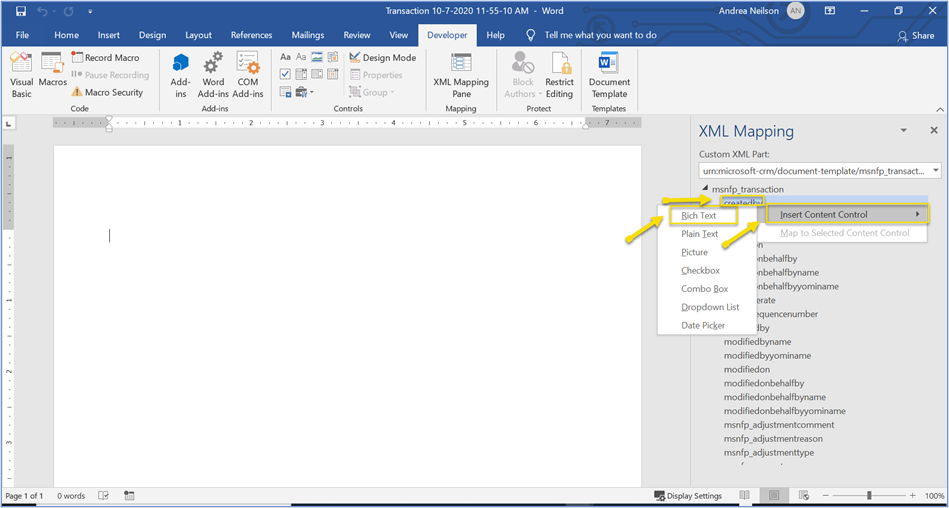Screen dimensions: 949x508
Task: Click the Undo arrow in title bar
Action: click(x=42, y=11)
